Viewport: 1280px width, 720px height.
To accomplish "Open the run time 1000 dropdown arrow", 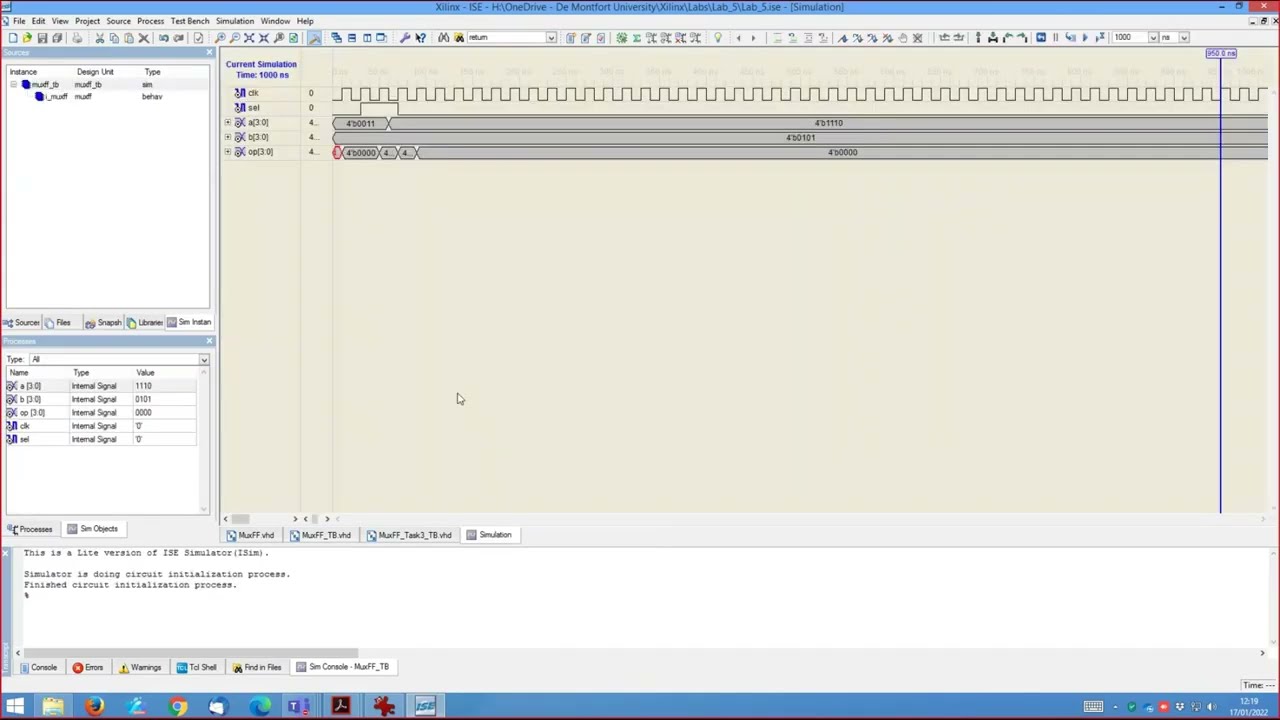I will click(1153, 38).
